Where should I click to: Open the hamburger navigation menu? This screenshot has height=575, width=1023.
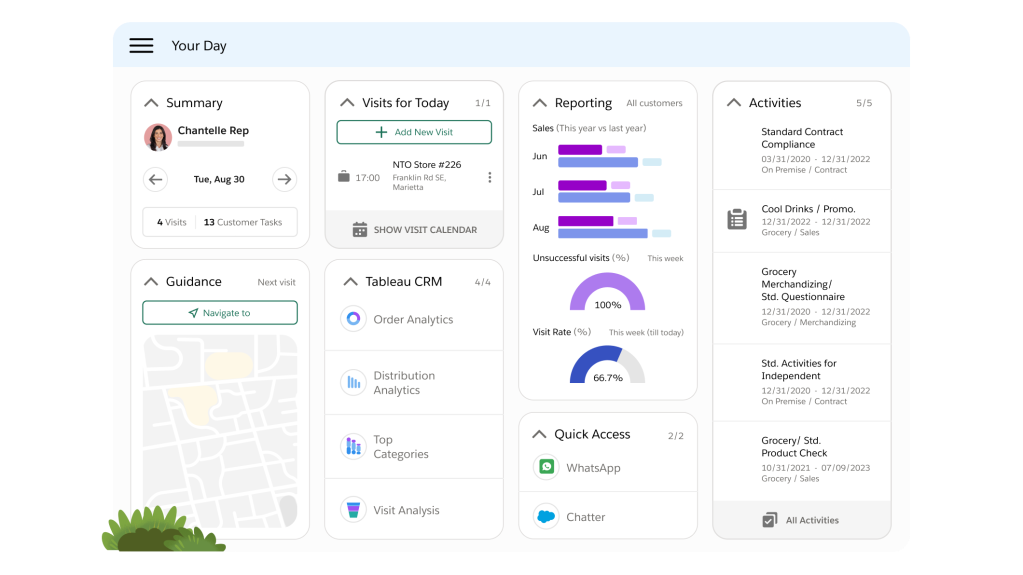141,46
